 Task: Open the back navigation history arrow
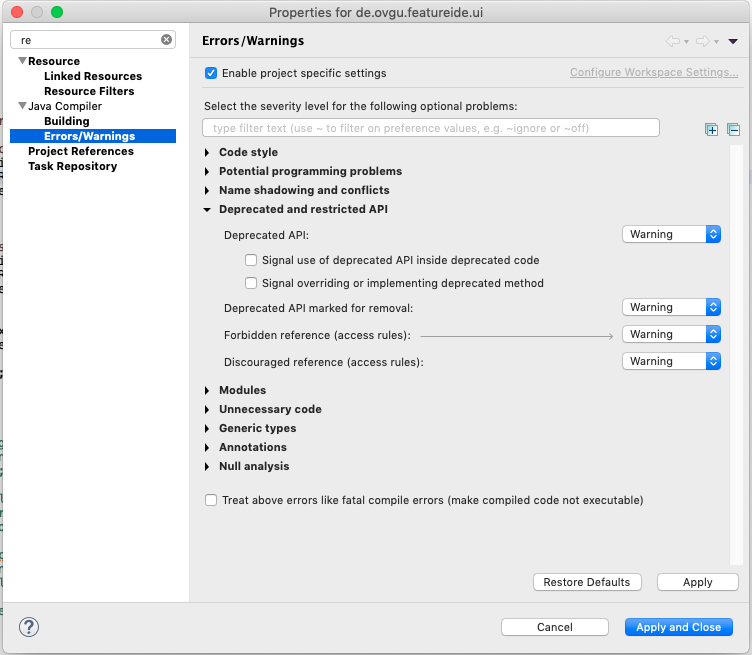click(x=686, y=42)
